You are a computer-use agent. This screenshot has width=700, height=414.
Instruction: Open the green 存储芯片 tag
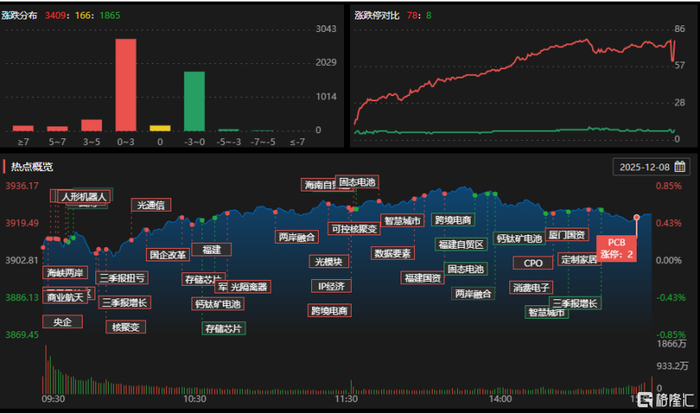coord(224,329)
